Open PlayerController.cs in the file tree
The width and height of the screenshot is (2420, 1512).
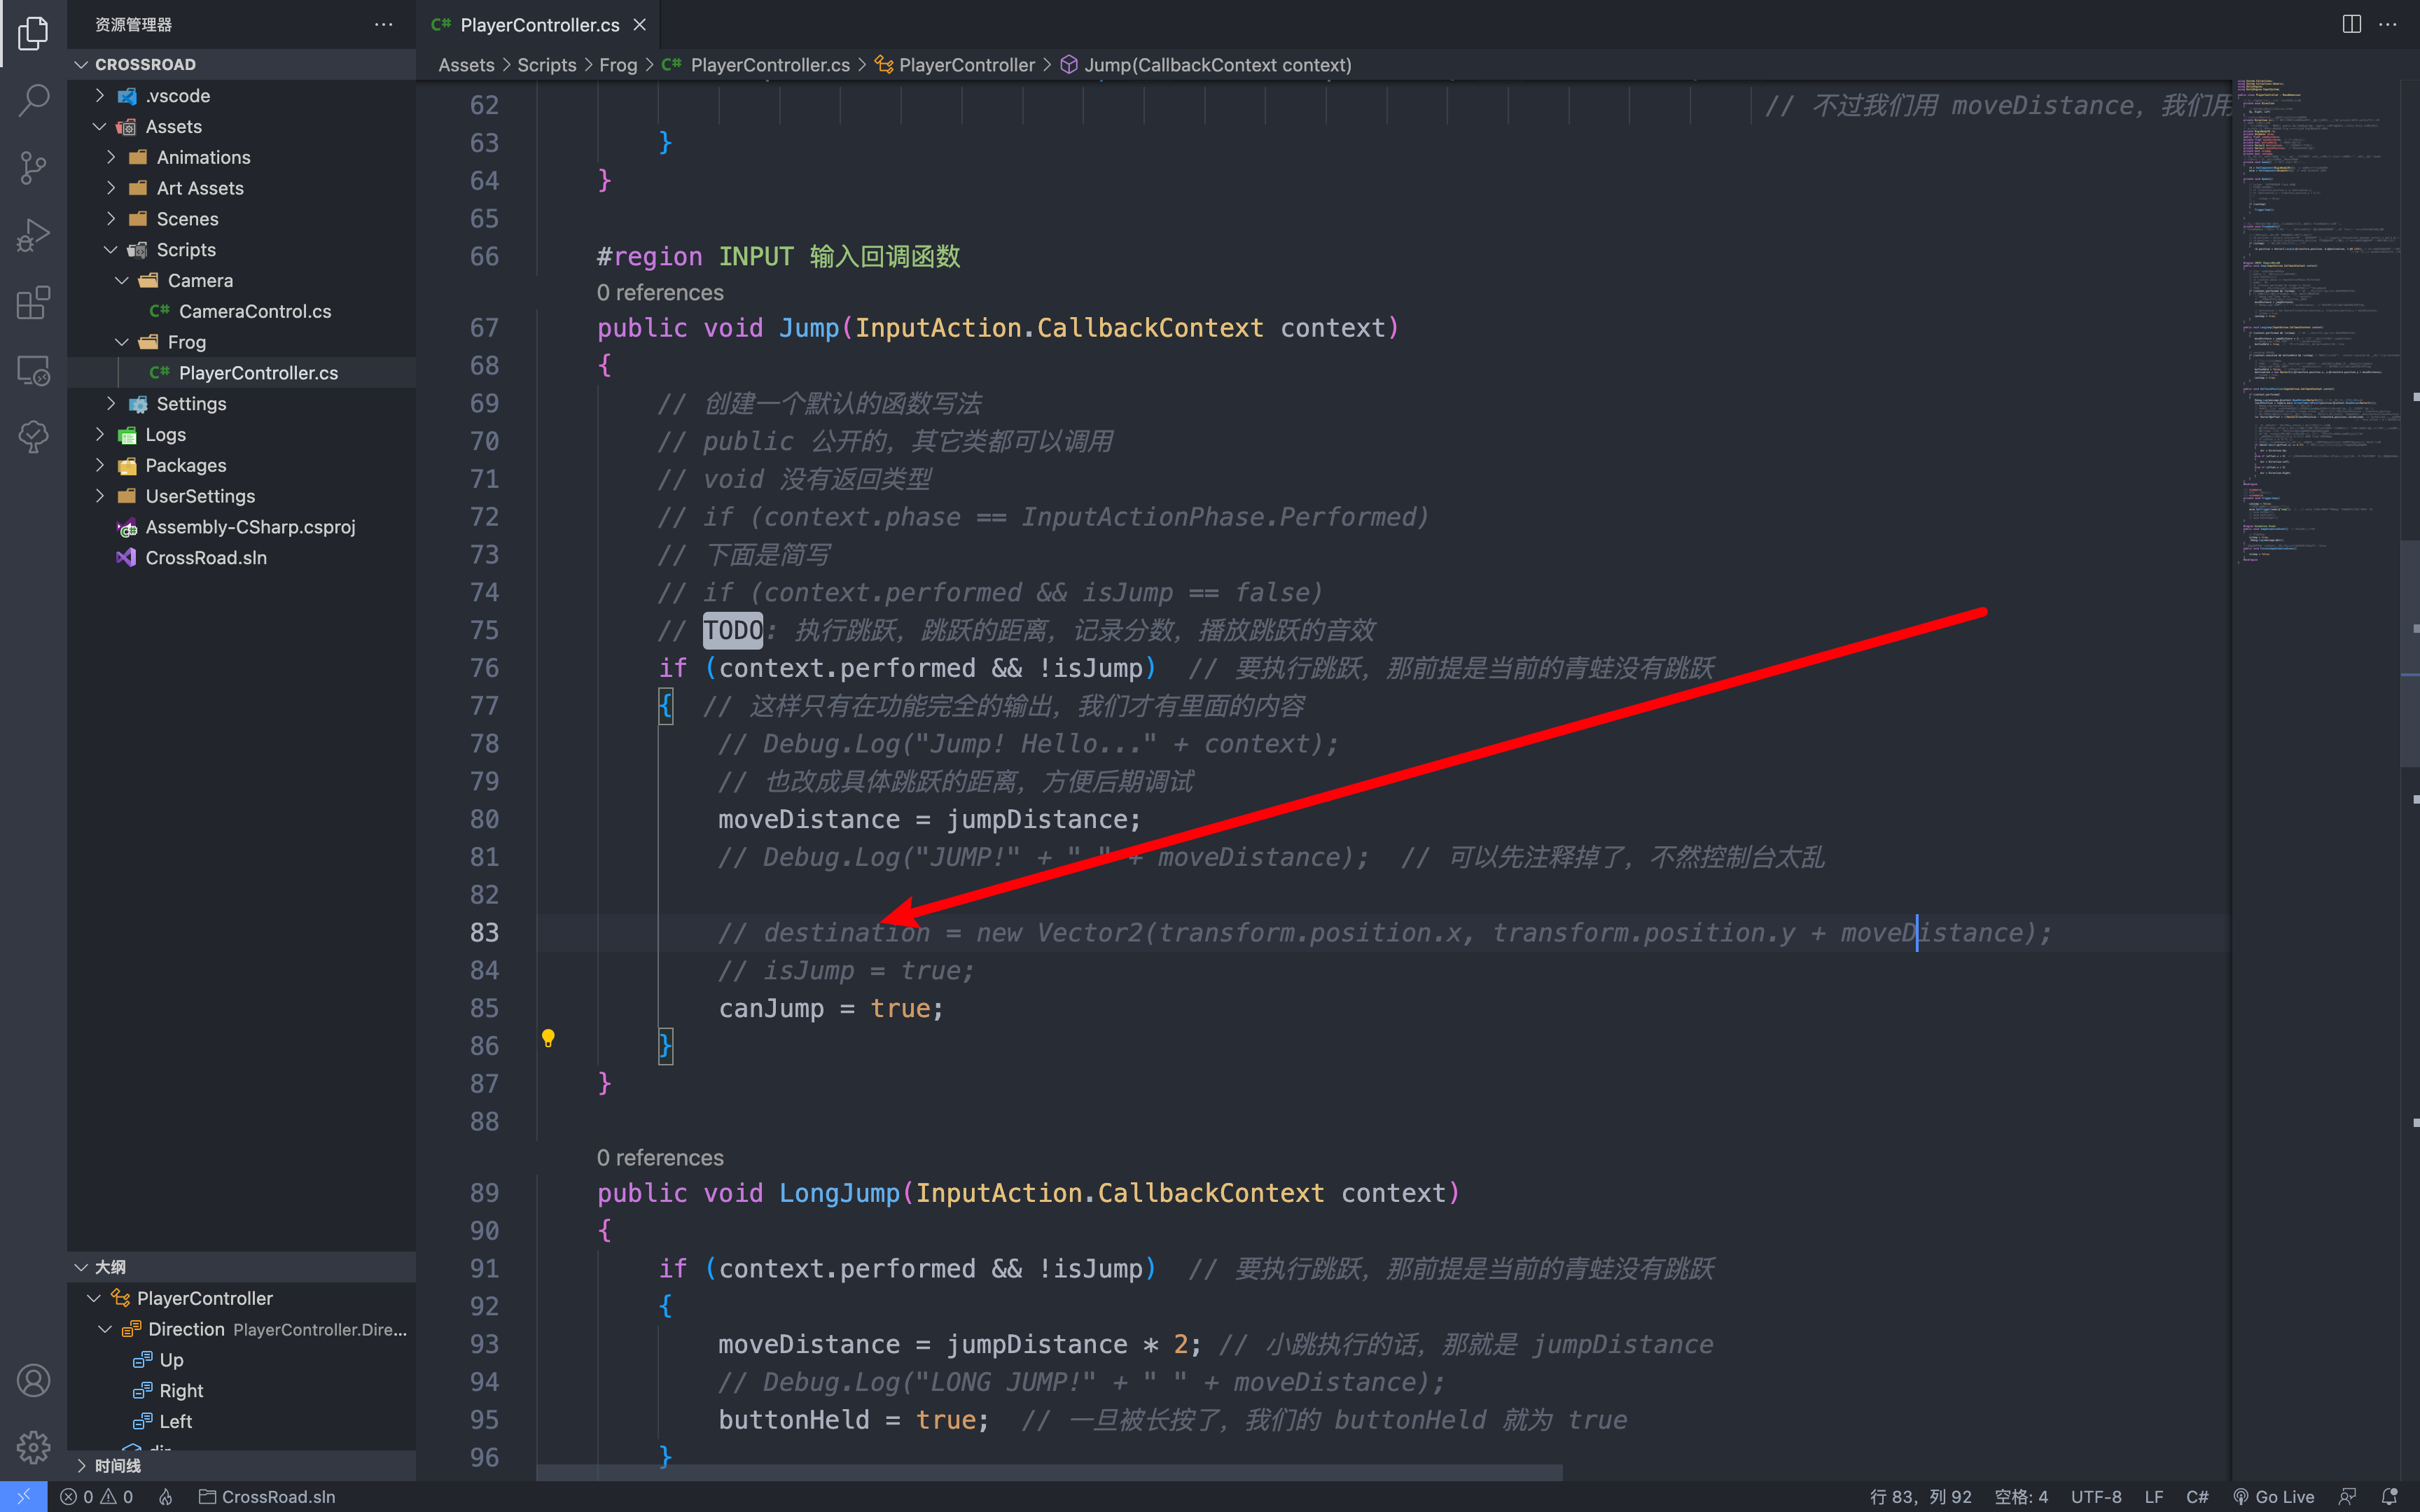pos(241,373)
